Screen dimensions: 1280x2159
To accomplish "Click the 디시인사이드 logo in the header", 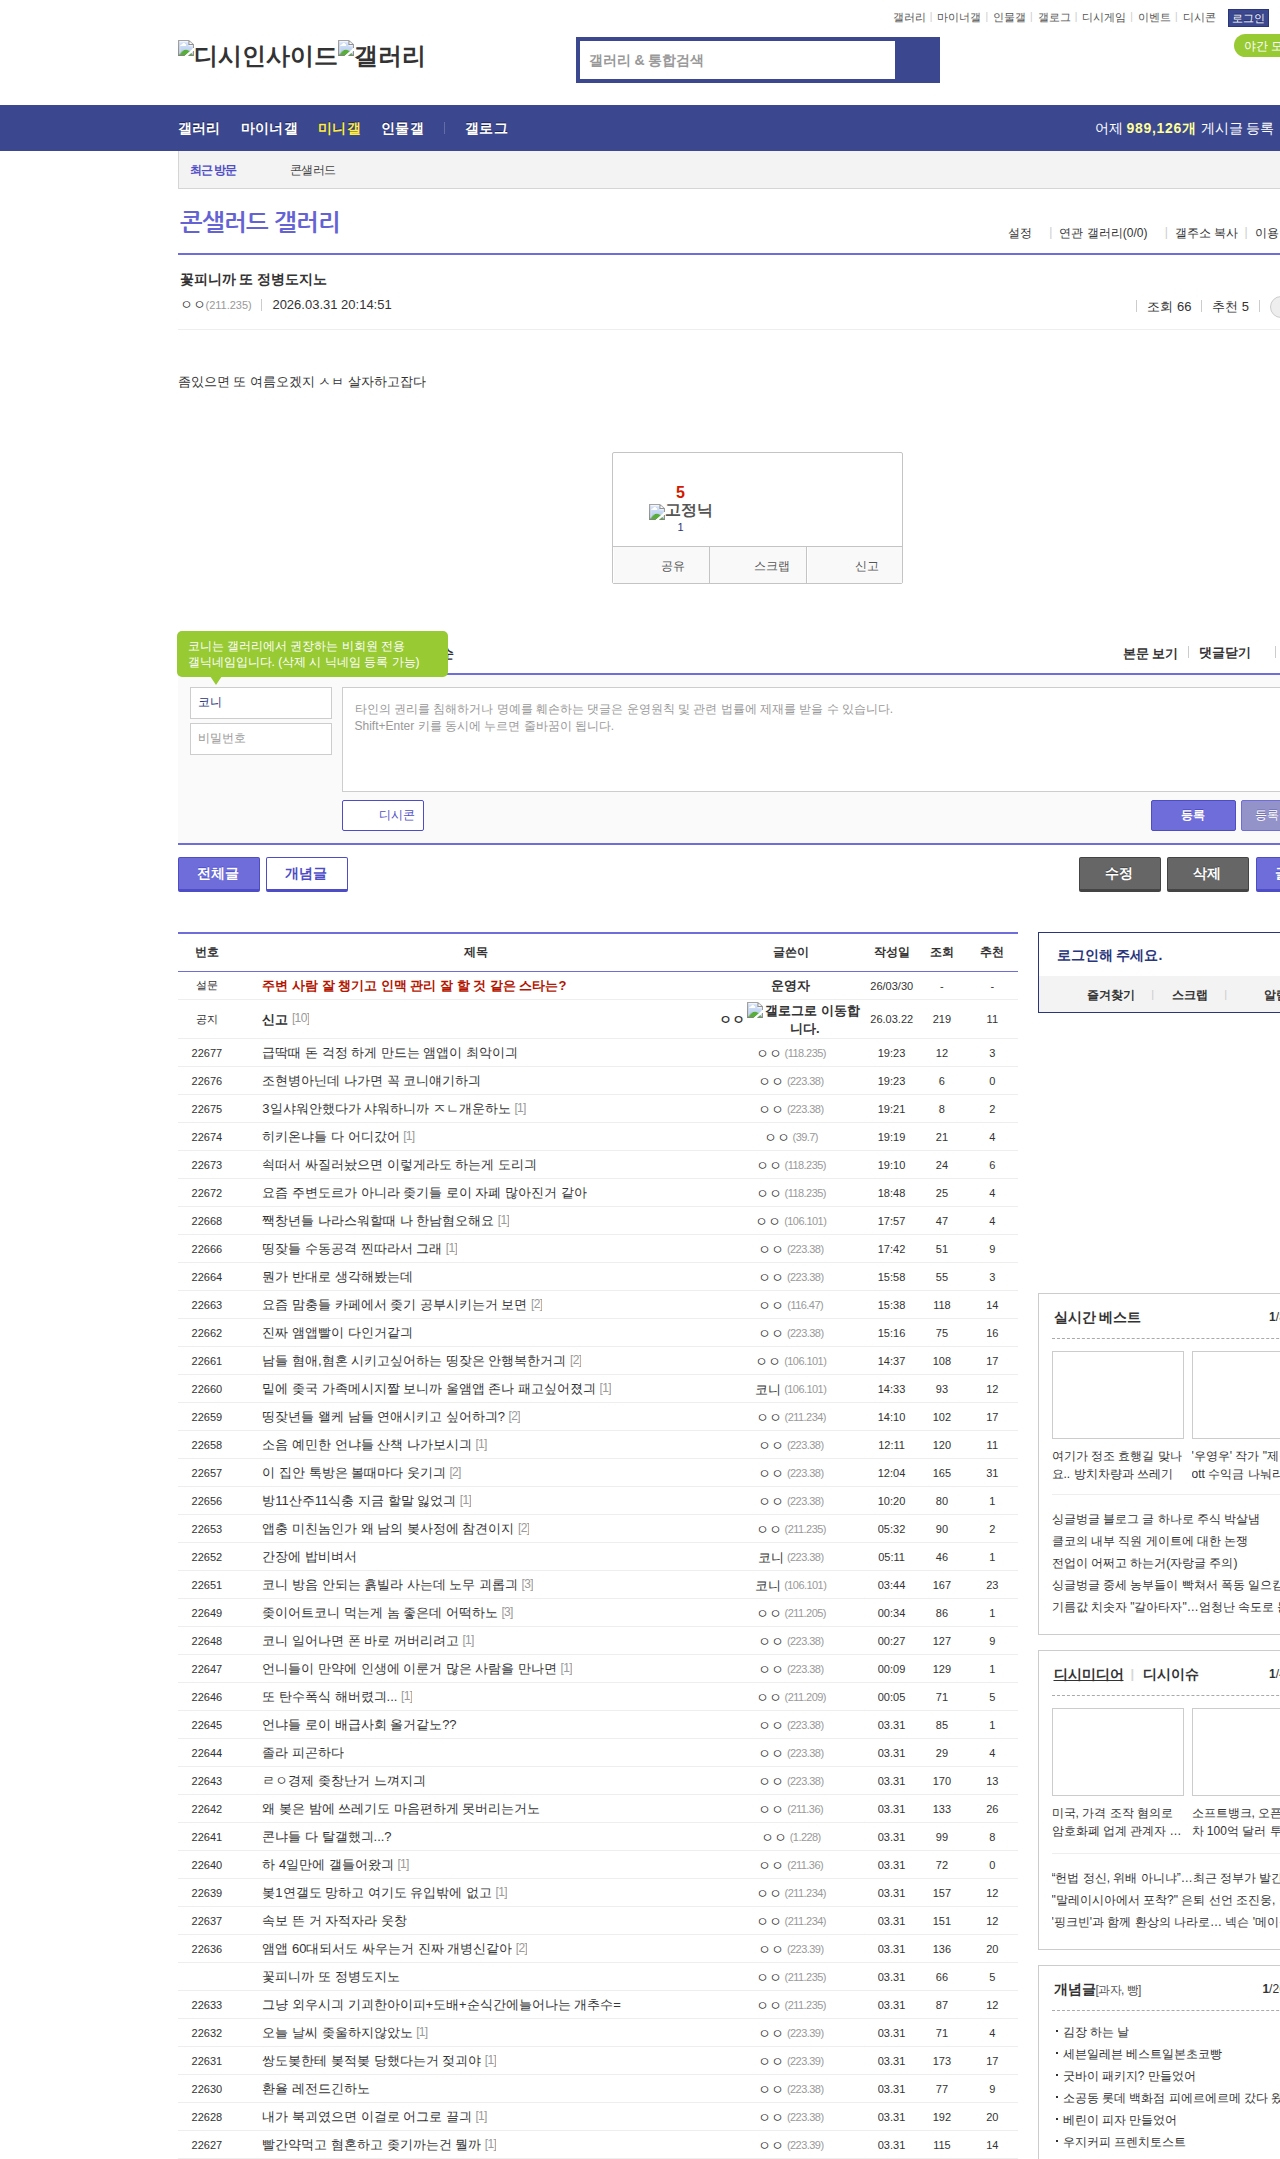I will pos(257,55).
